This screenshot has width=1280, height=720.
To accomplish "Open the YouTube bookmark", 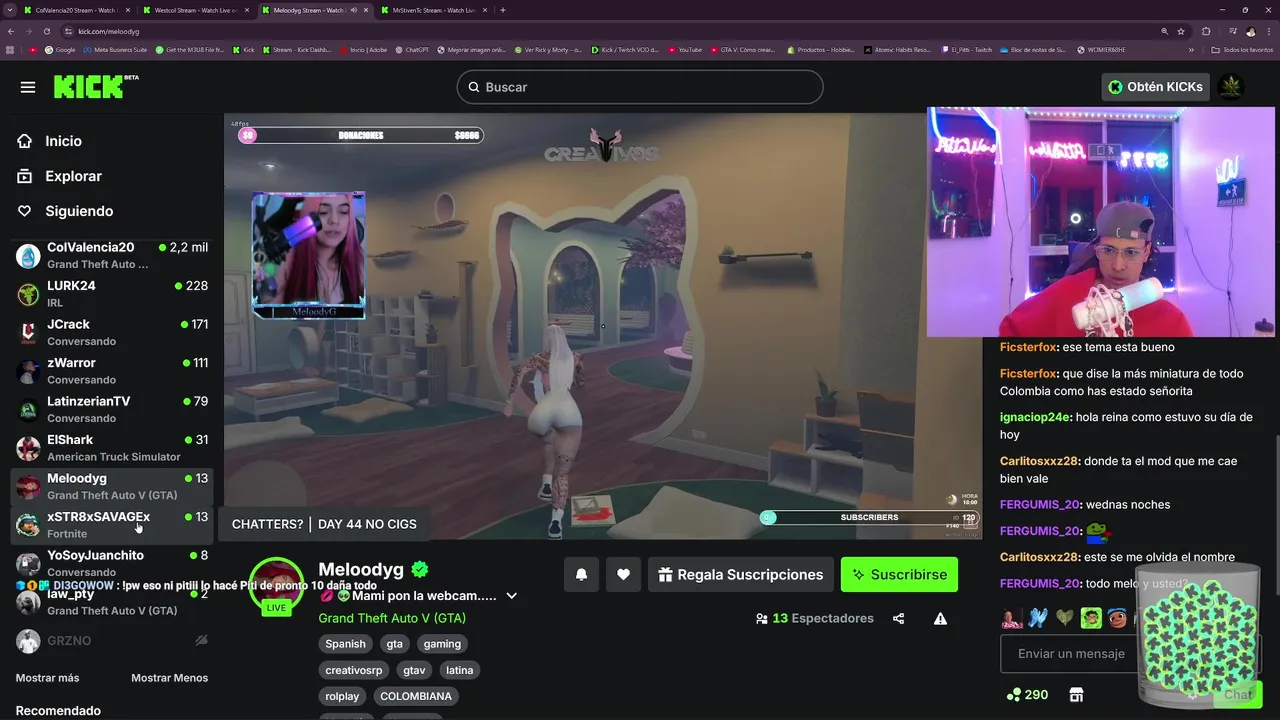I will (685, 49).
